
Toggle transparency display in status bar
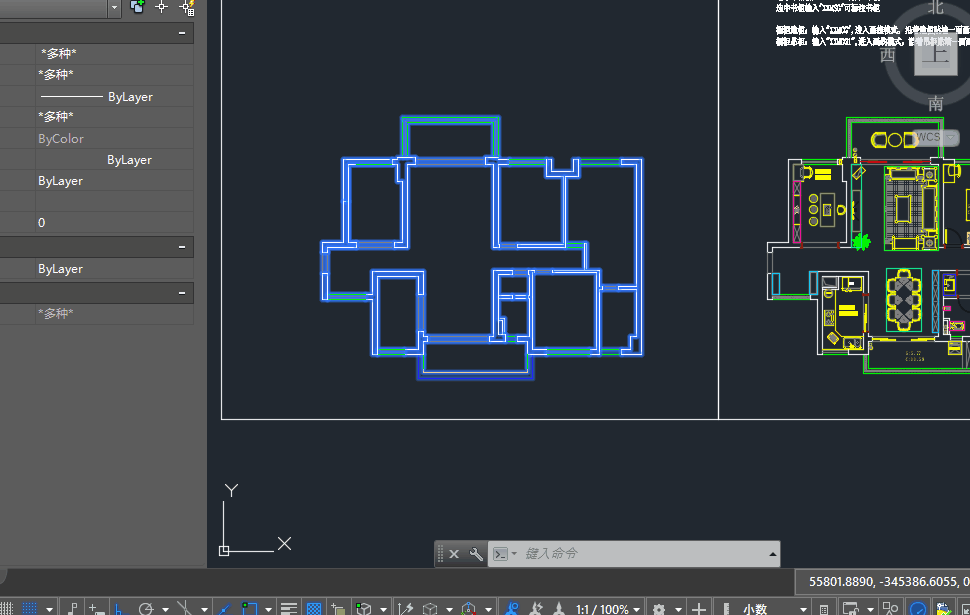pos(314,609)
